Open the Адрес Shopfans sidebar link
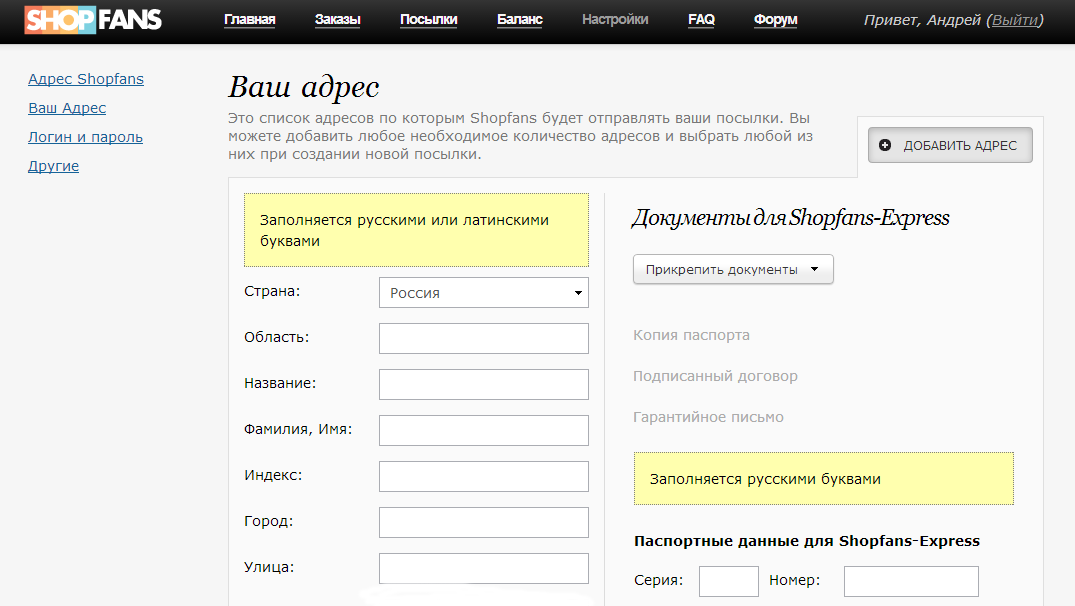The image size is (1075, 606). coord(86,79)
